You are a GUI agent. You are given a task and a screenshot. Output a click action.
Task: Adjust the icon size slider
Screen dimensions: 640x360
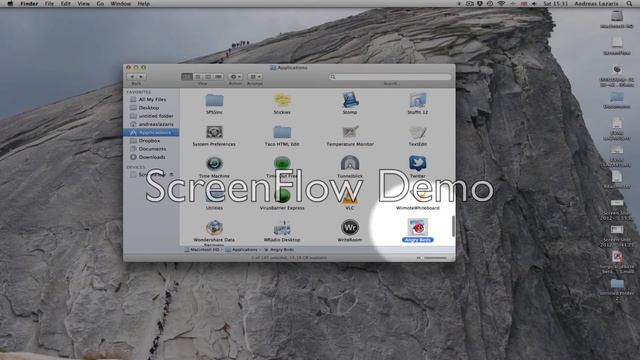point(433,258)
